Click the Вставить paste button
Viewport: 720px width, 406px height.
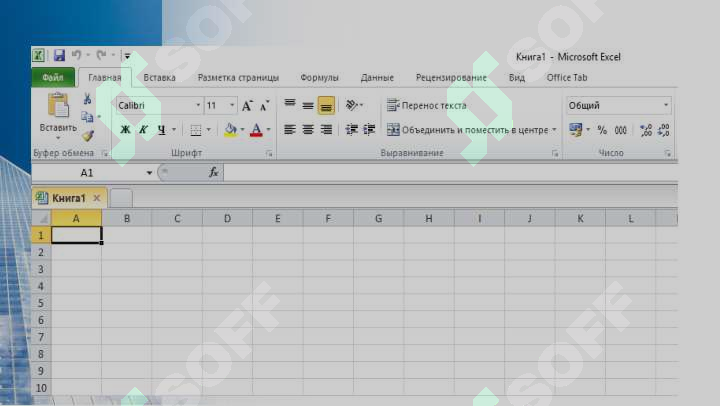[x=58, y=115]
